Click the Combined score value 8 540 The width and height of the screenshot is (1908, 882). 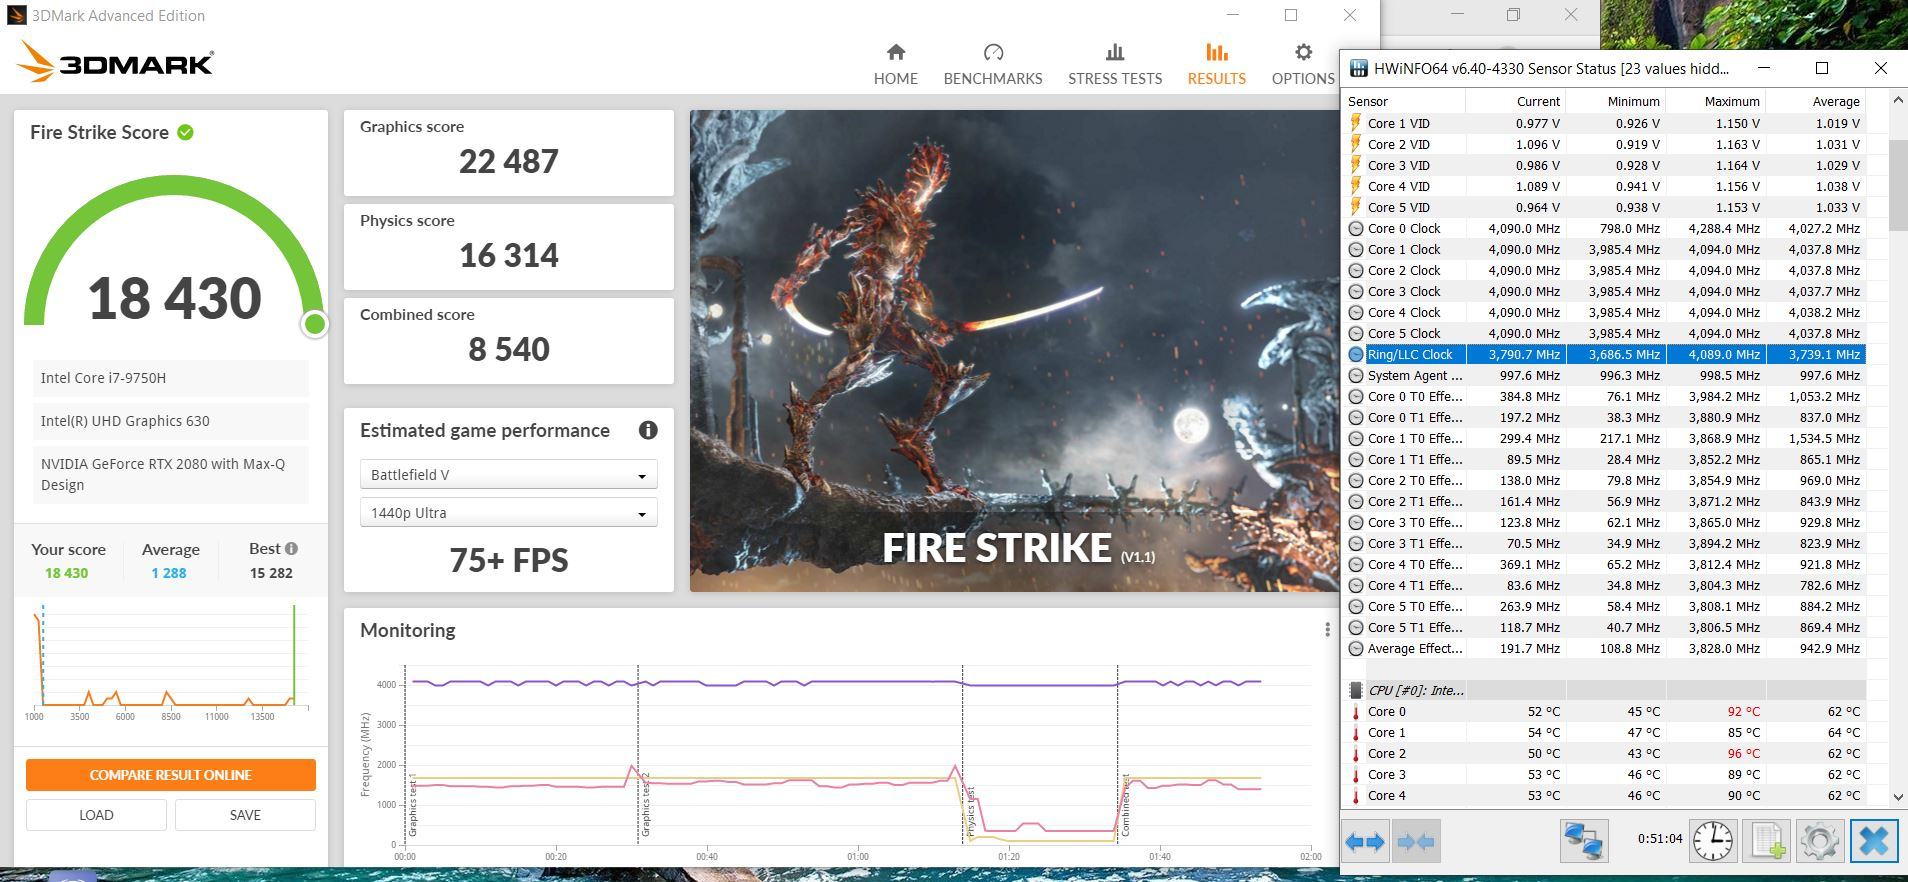(509, 349)
